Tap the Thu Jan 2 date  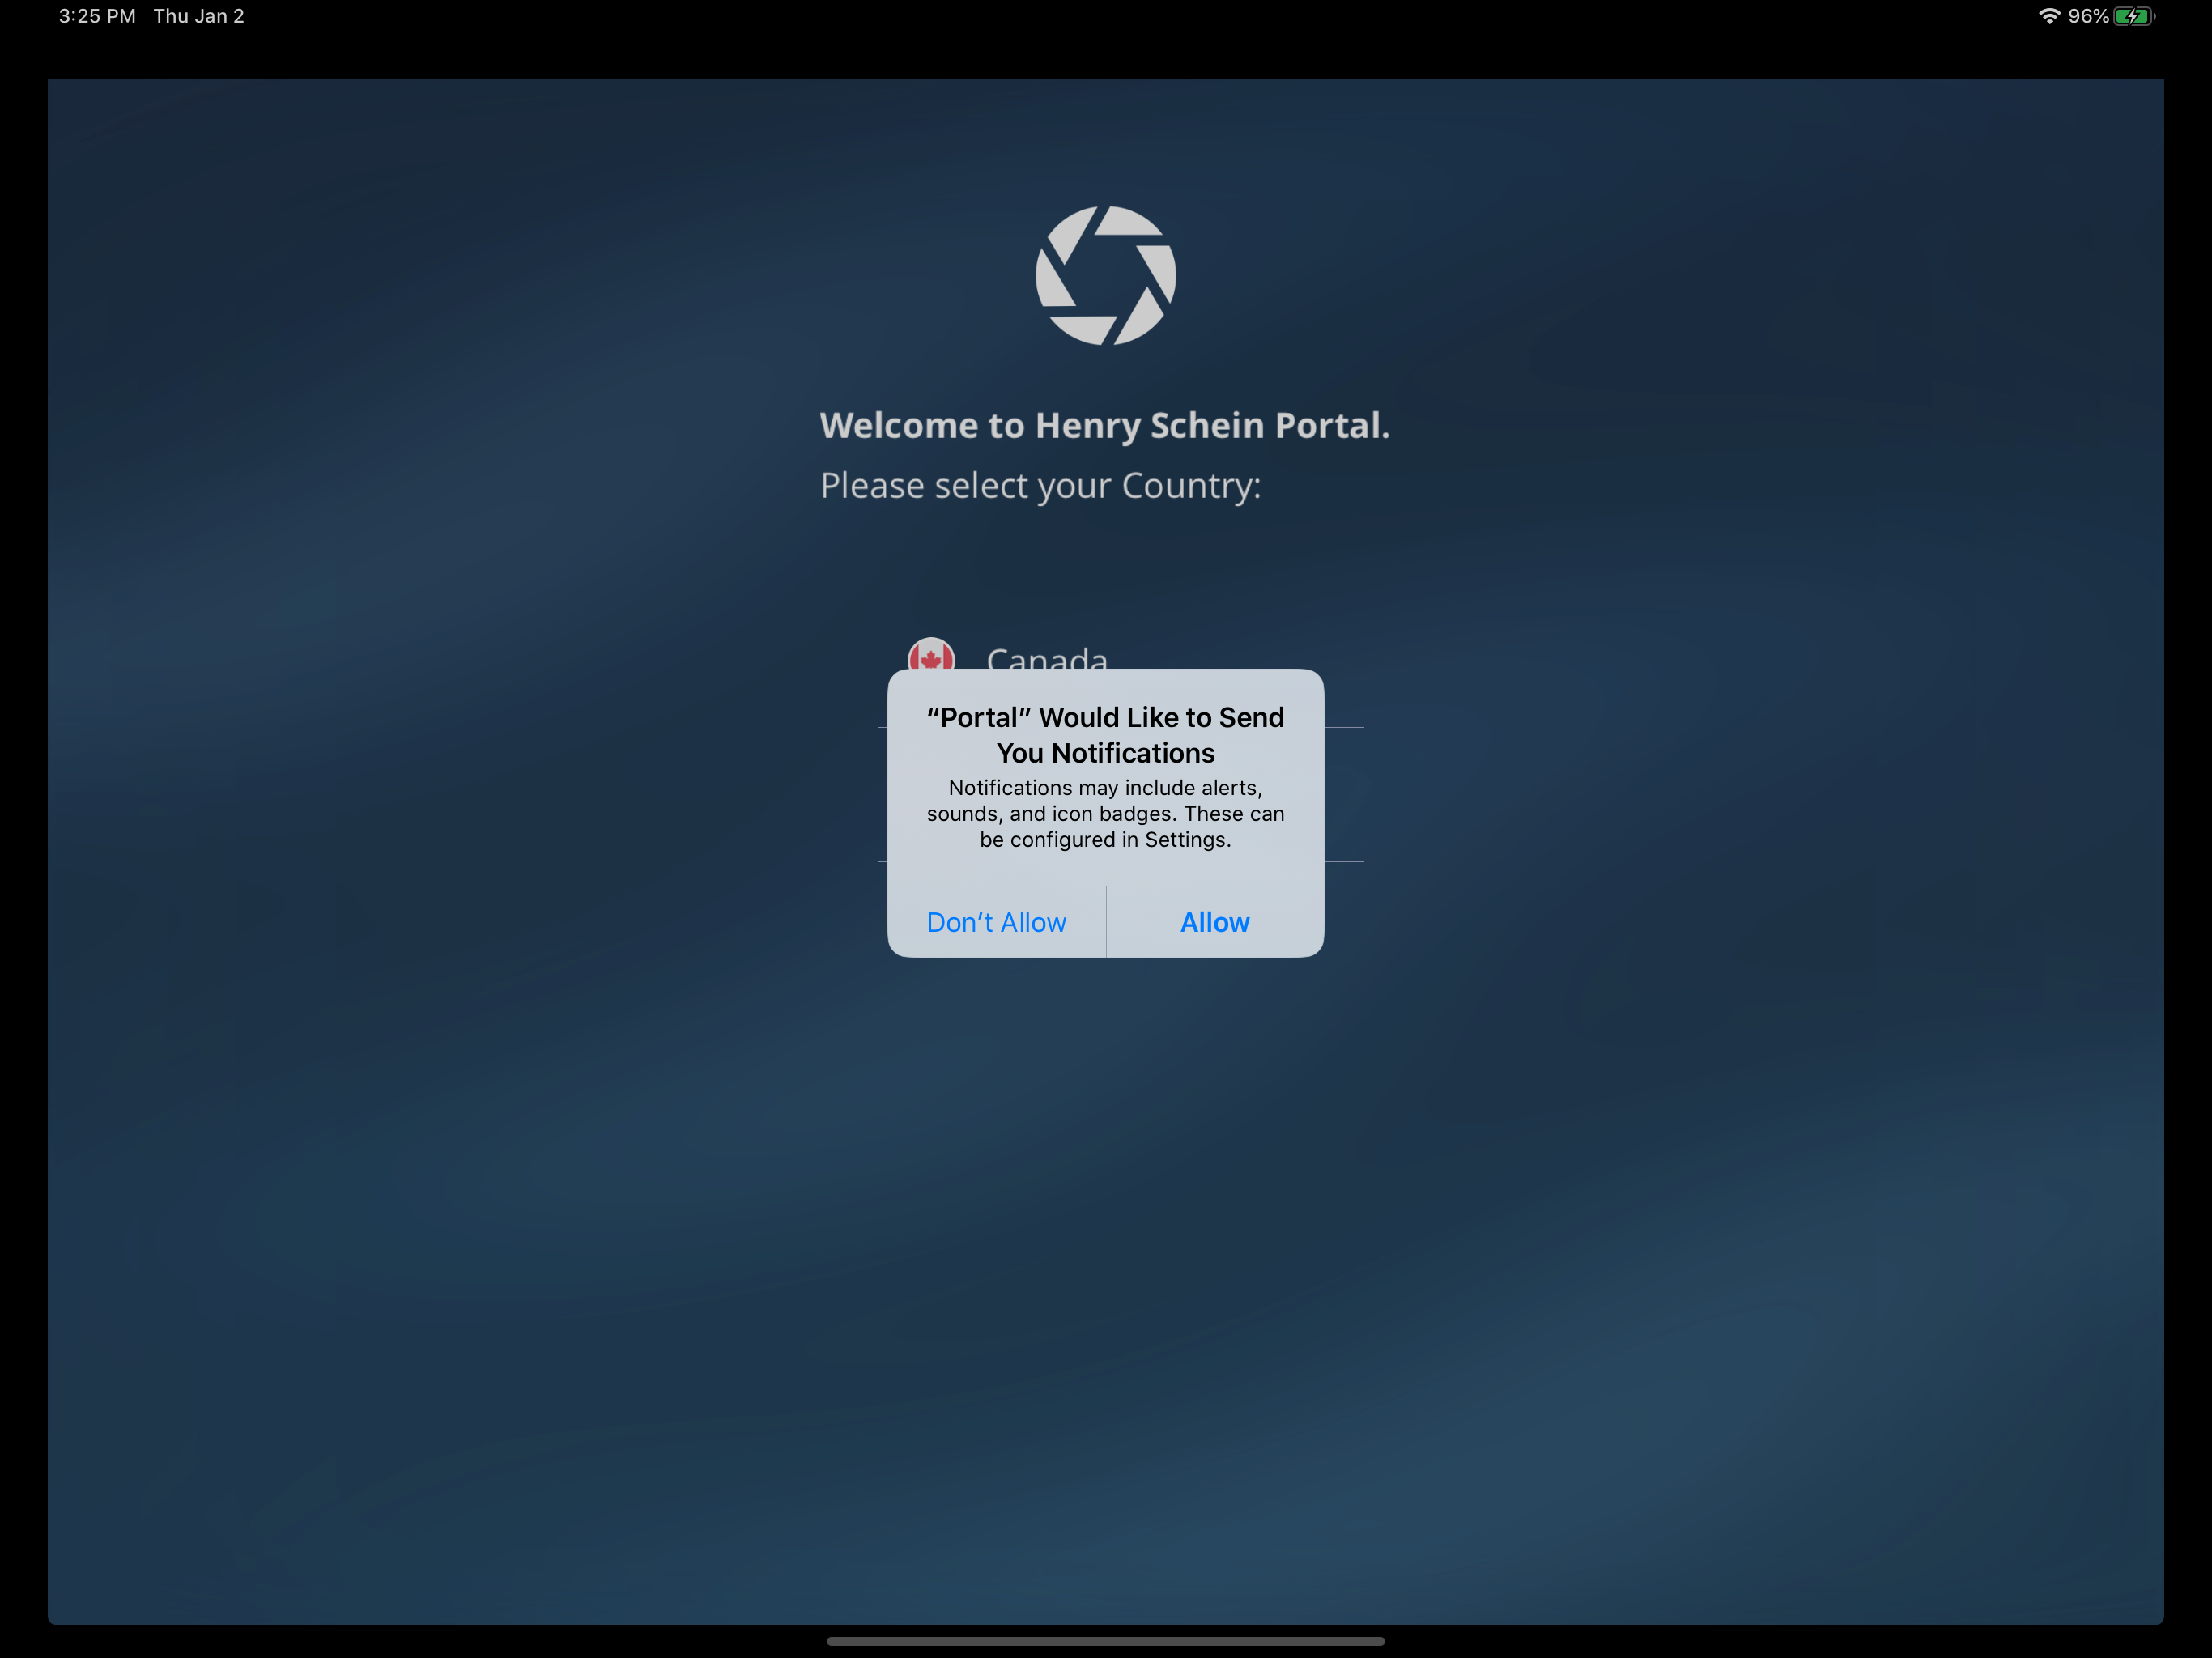[x=199, y=16]
